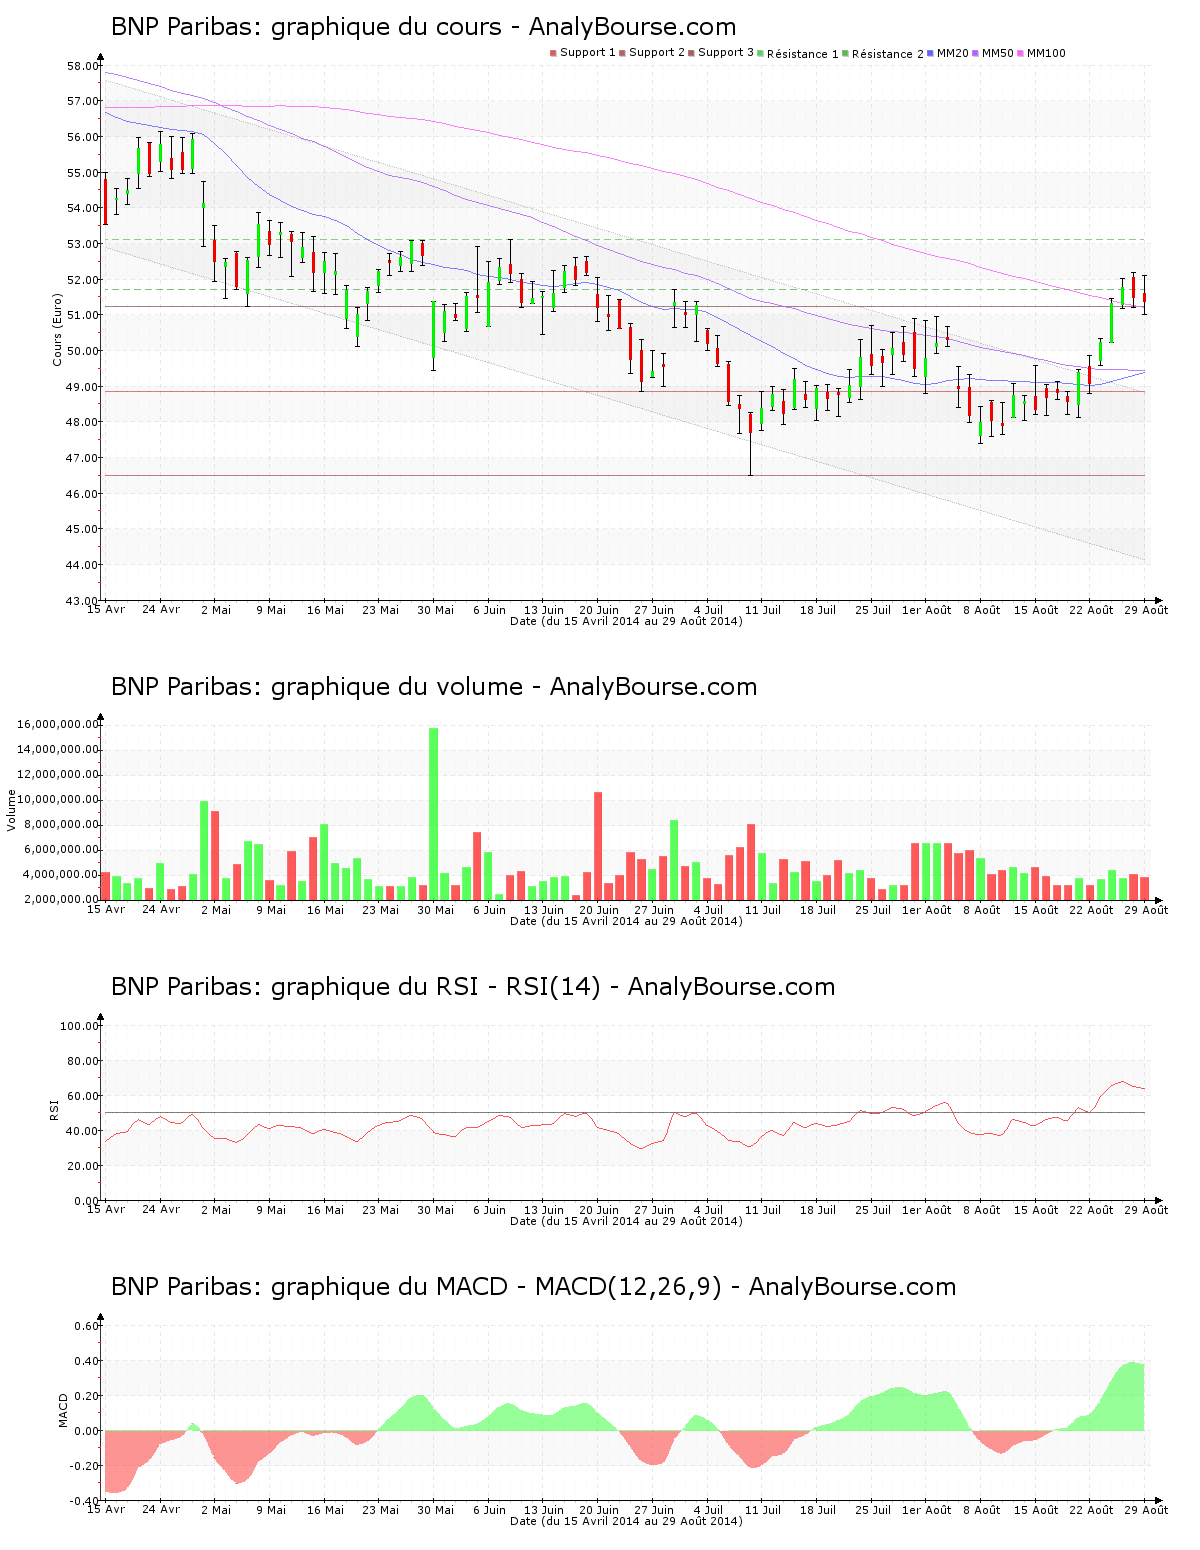Click the '15 Avr' date on volume chart axis

pyautogui.click(x=106, y=909)
